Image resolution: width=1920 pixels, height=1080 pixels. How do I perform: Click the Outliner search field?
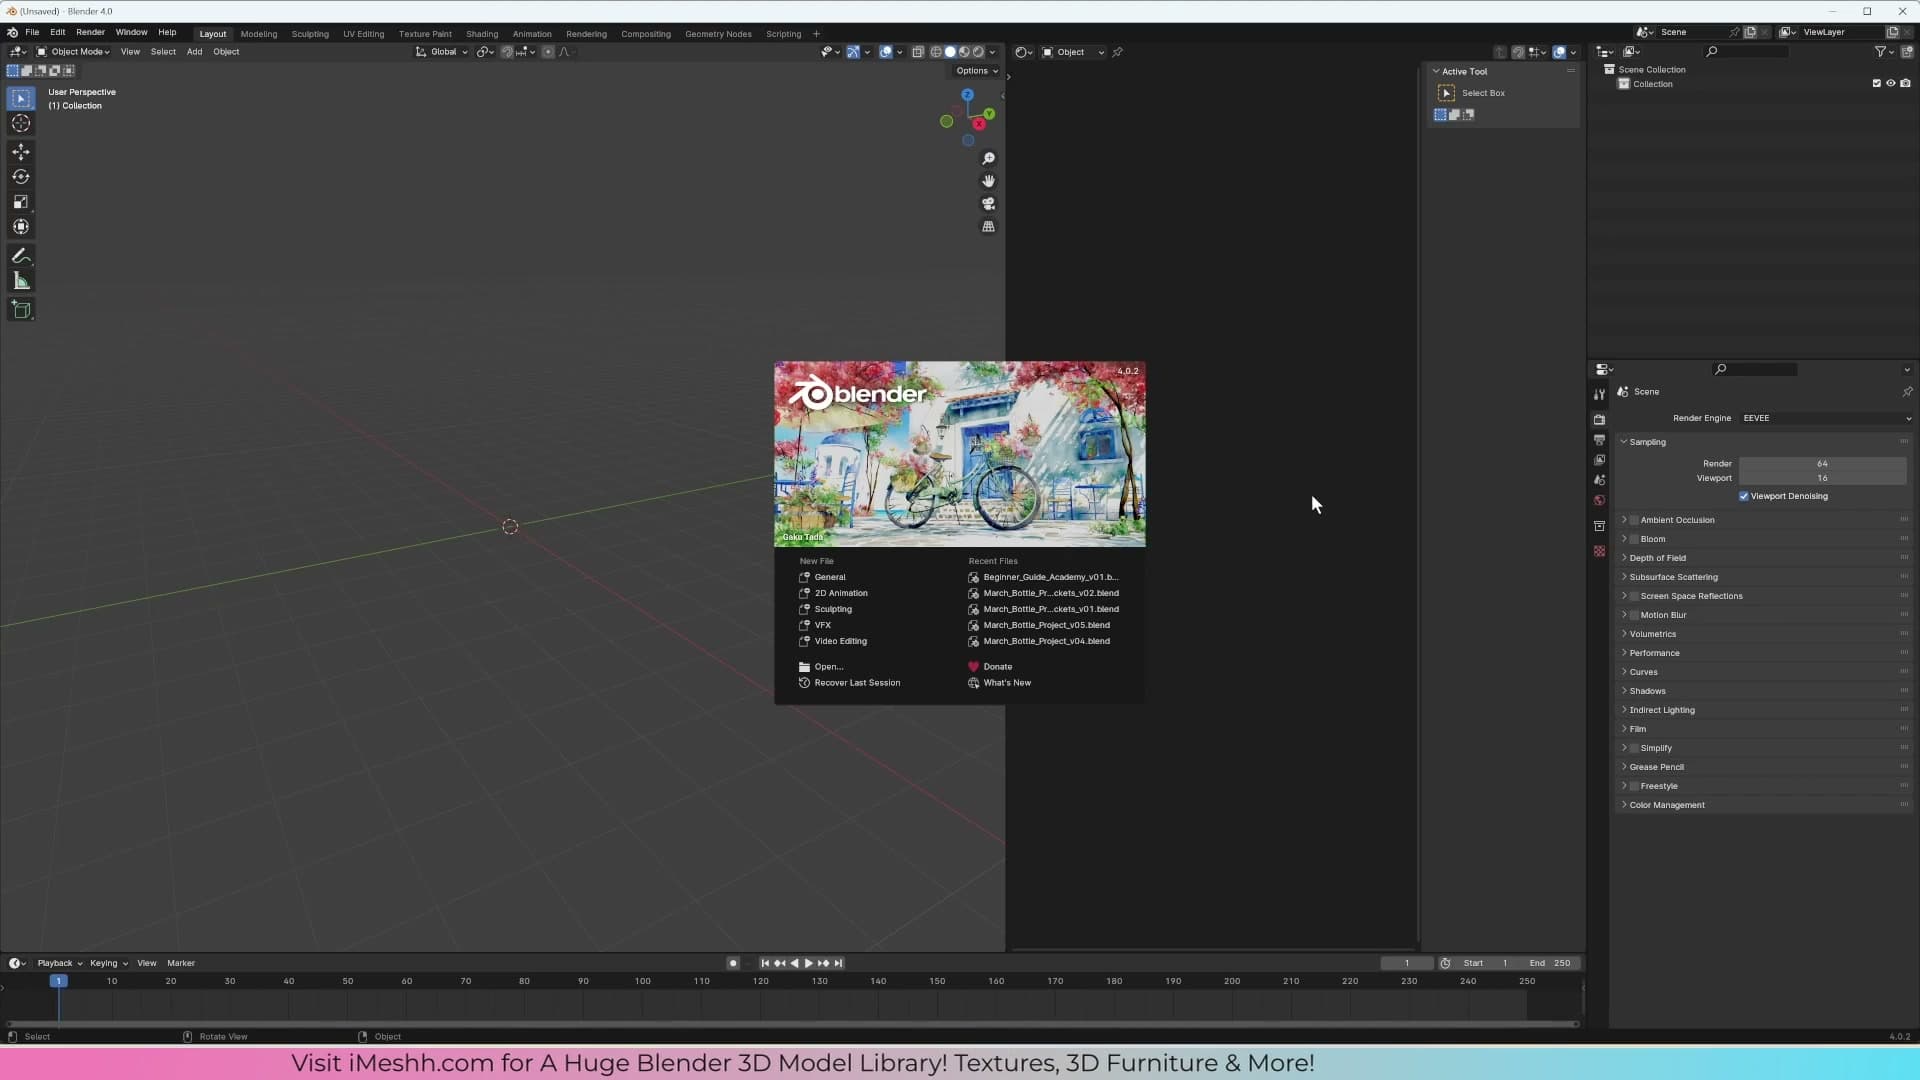1746,52
